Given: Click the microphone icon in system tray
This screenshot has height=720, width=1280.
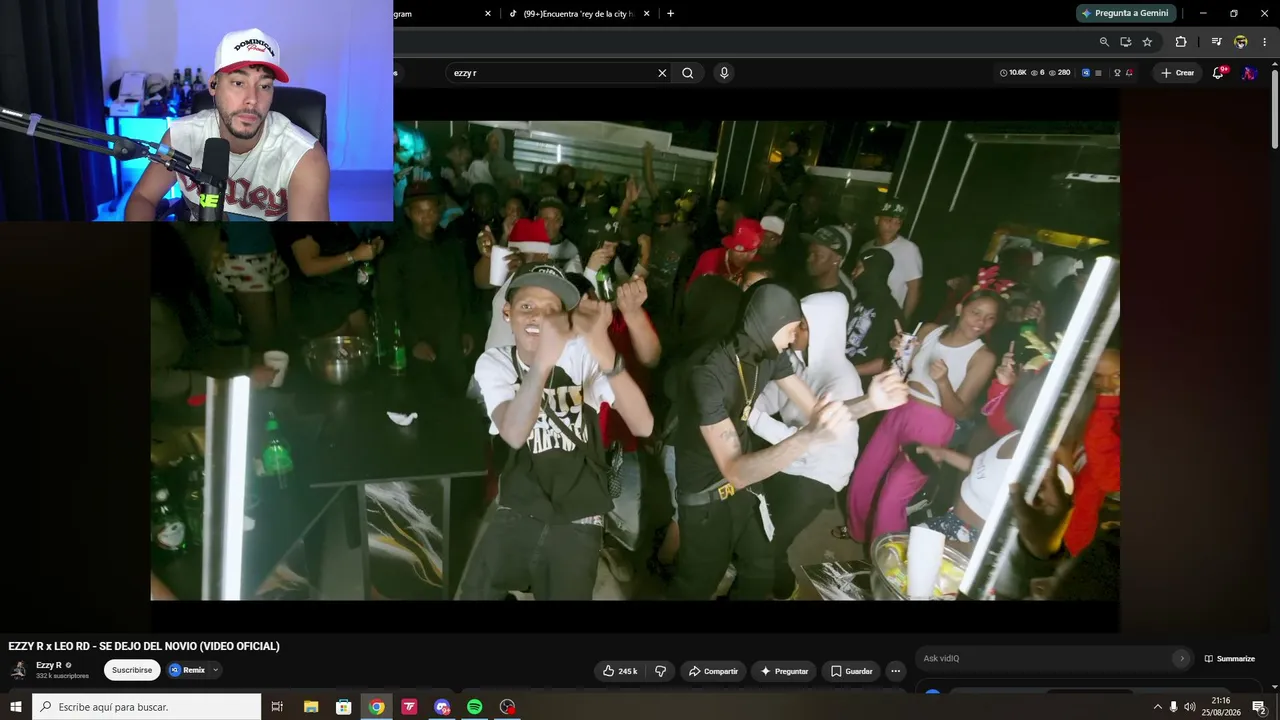Looking at the screenshot, I should click(1174, 707).
